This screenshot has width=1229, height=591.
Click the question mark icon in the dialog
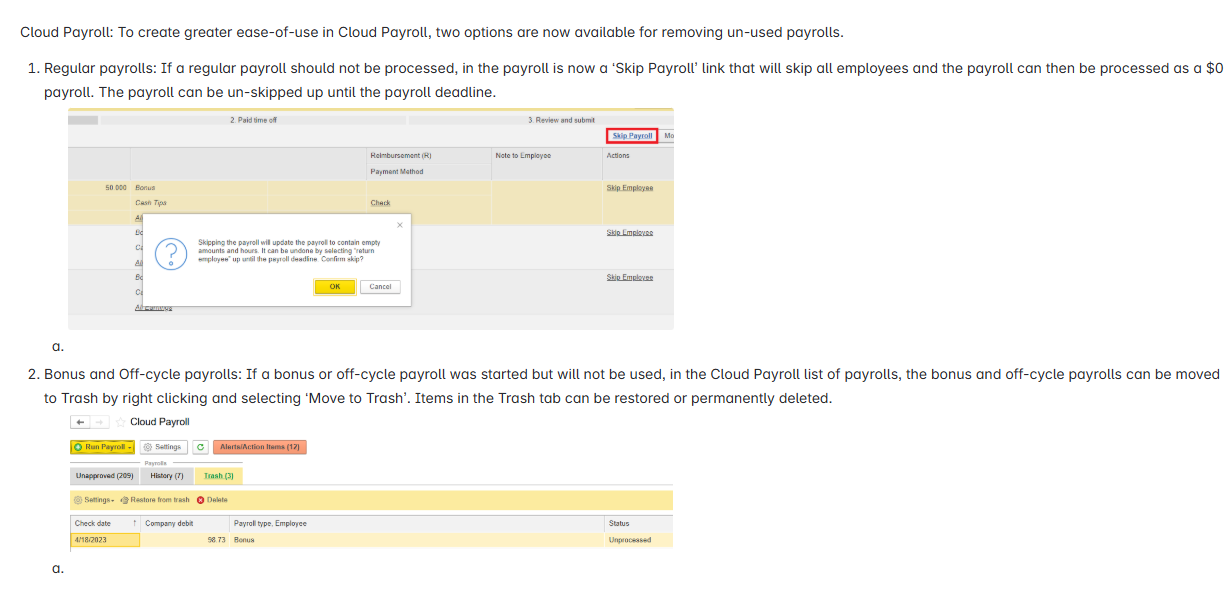coord(172,254)
